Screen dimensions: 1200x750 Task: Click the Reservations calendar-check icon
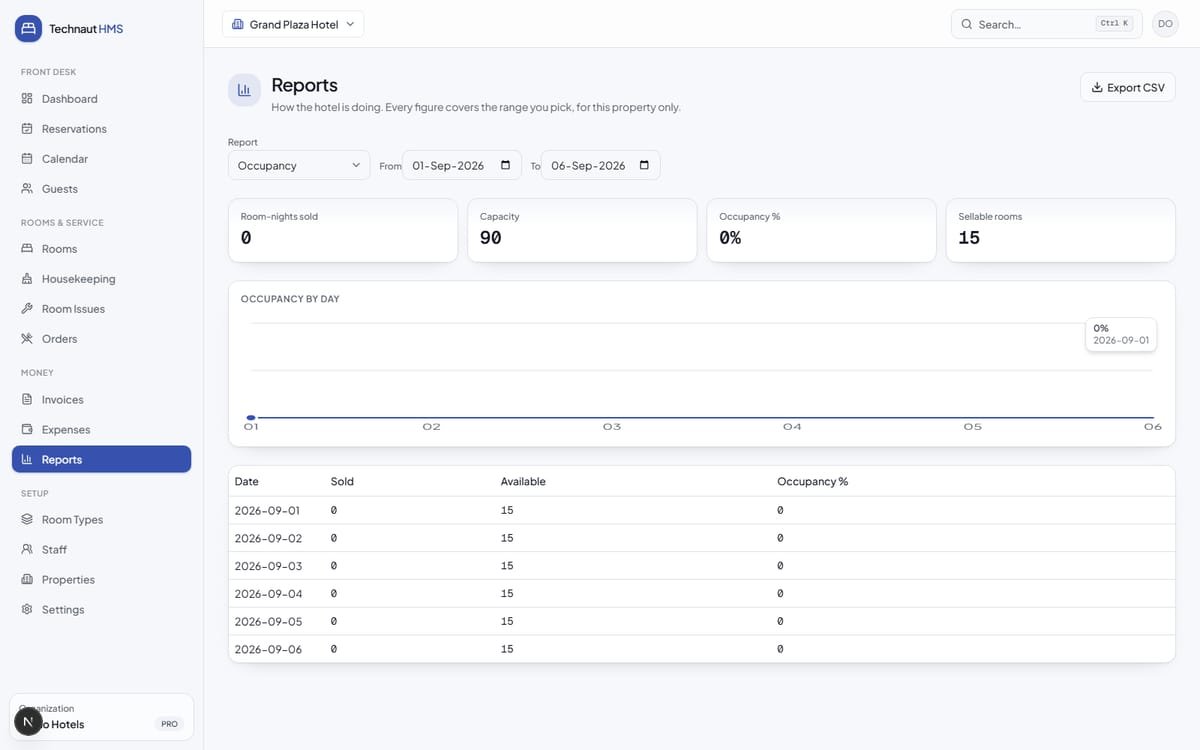pyautogui.click(x=27, y=129)
